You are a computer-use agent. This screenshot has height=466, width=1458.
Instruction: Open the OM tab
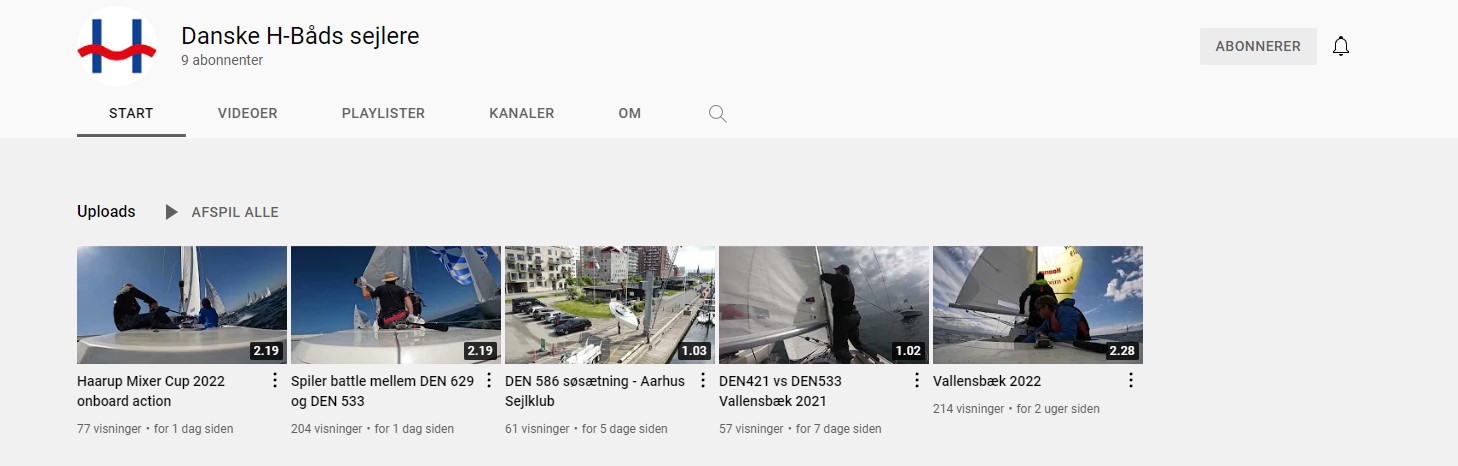point(630,113)
